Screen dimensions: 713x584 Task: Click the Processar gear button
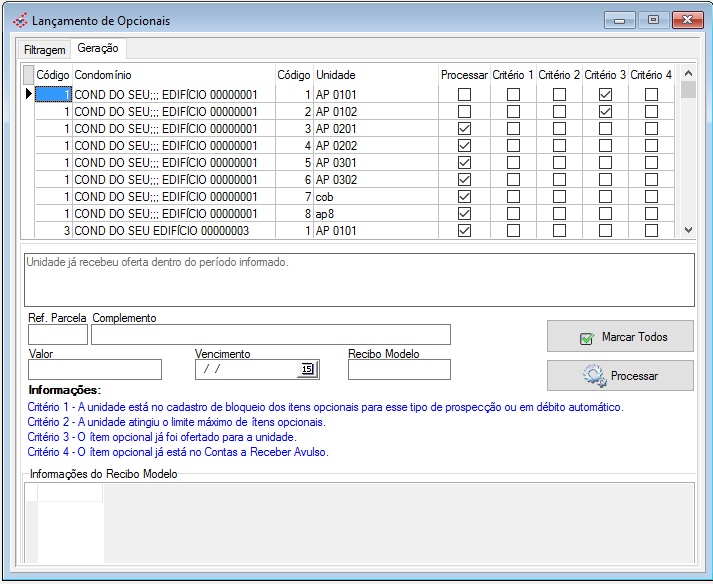[x=620, y=376]
